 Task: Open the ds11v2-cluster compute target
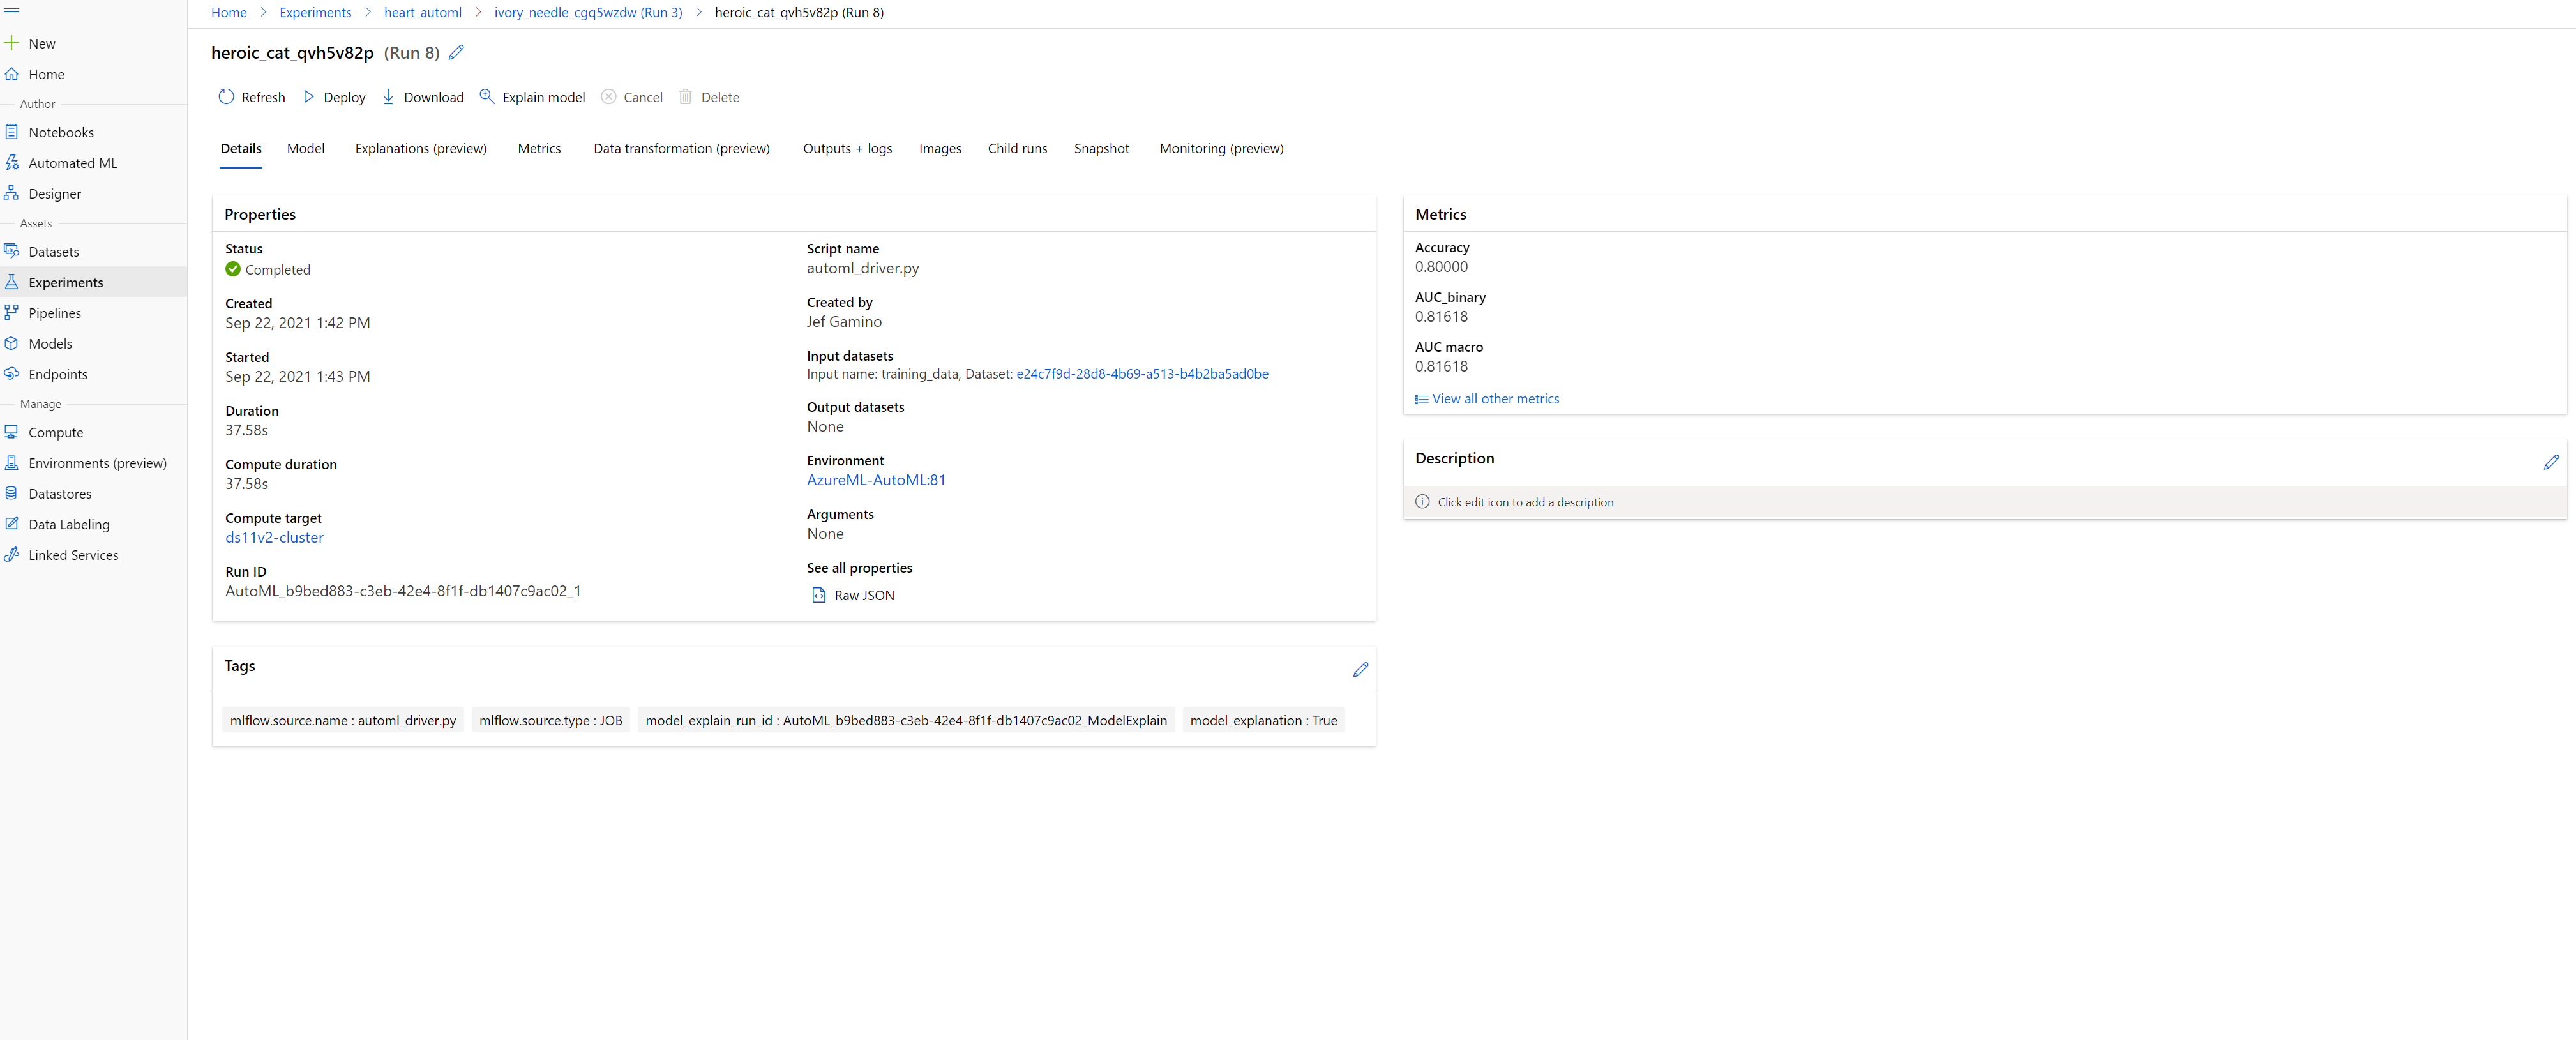[x=274, y=537]
